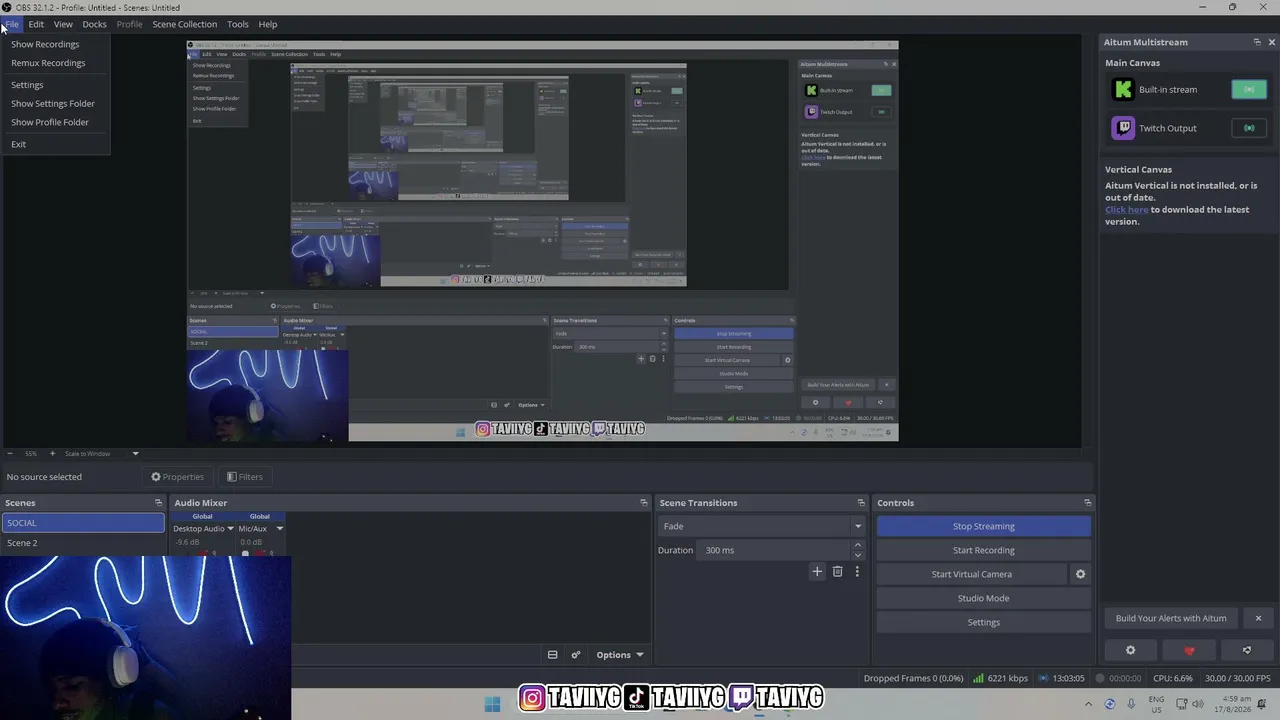Enable Studio Mode
Image resolution: width=1280 pixels, height=720 pixels.
pyautogui.click(x=983, y=598)
